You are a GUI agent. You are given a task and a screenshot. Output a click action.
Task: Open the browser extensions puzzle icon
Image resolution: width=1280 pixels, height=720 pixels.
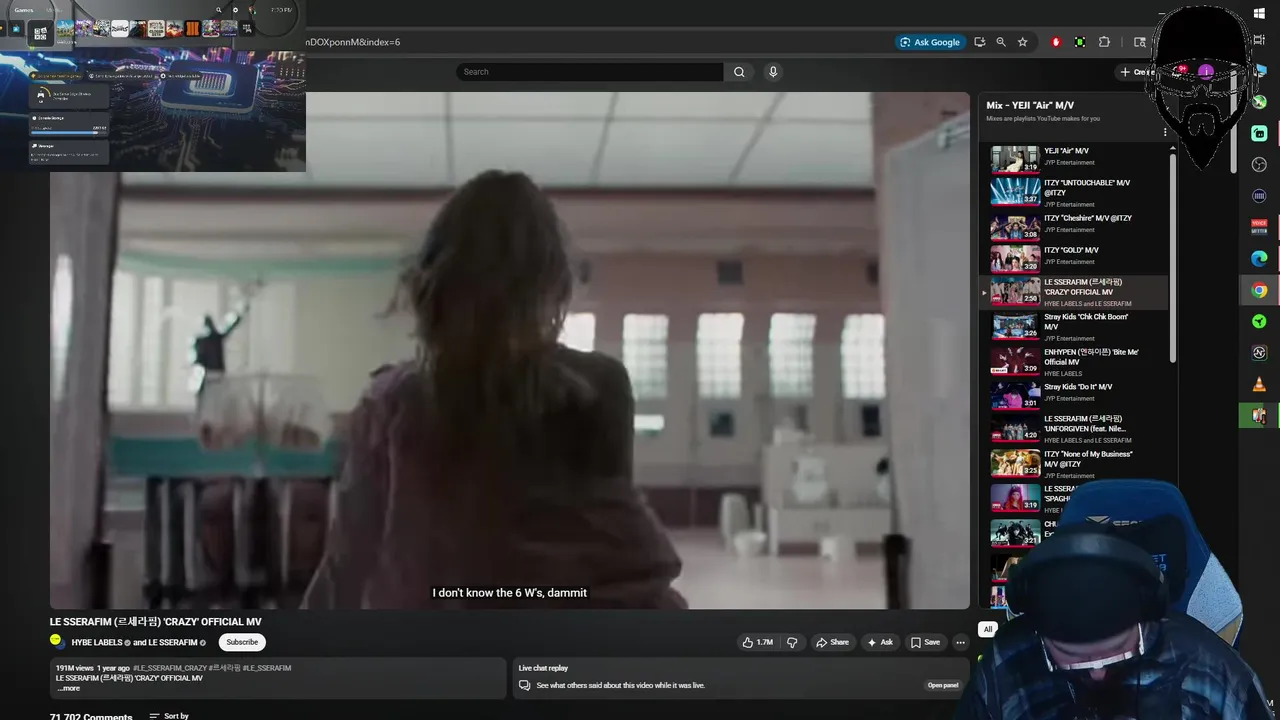point(1104,42)
